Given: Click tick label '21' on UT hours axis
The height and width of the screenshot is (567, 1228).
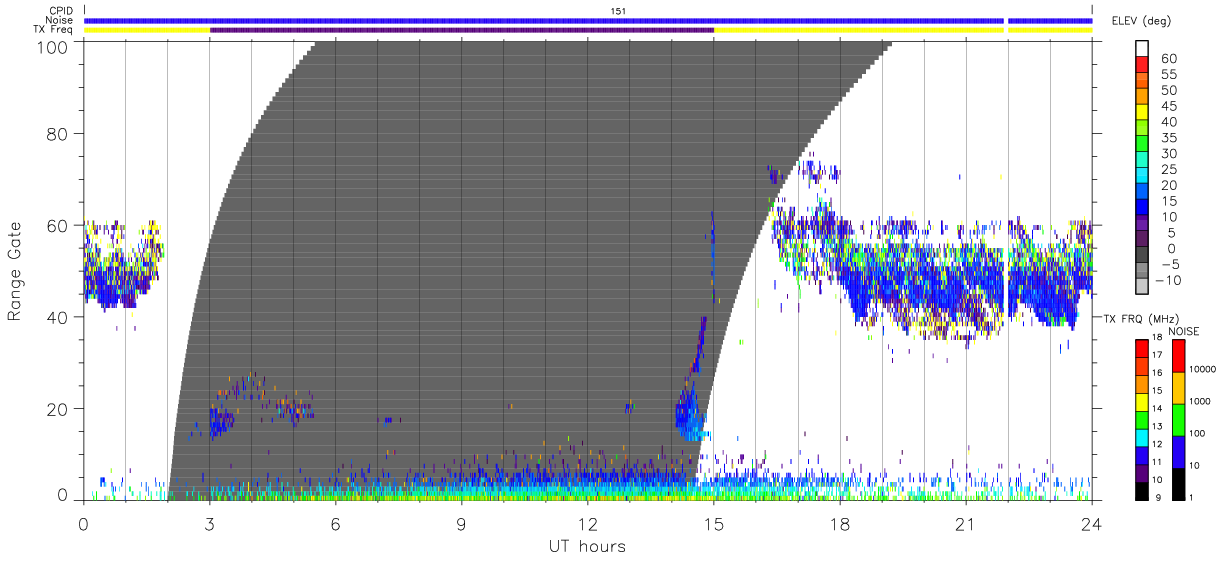Looking at the screenshot, I should coord(965,524).
